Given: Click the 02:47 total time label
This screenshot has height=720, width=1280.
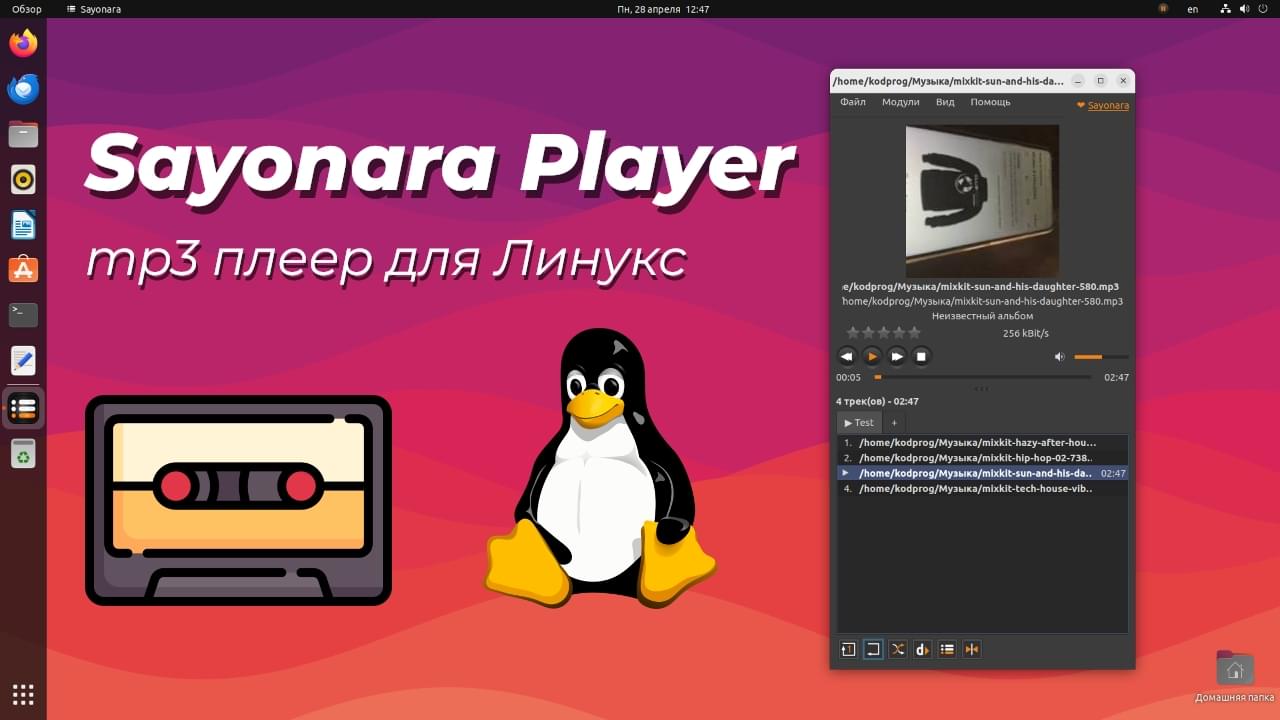Looking at the screenshot, I should tap(1116, 378).
